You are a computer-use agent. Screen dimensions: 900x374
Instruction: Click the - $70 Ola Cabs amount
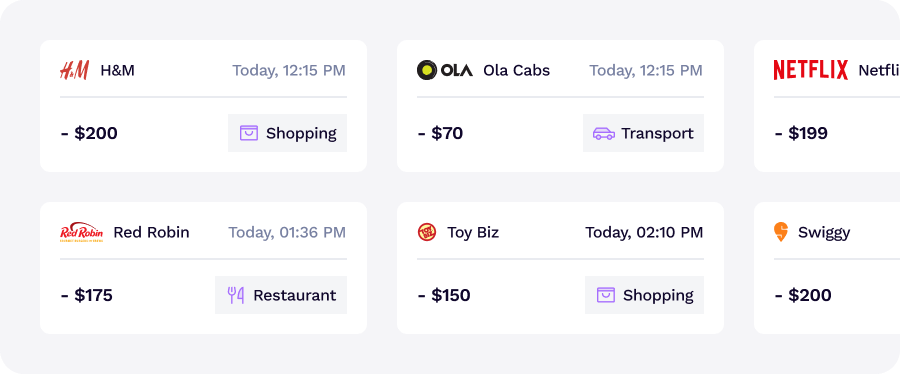440,134
